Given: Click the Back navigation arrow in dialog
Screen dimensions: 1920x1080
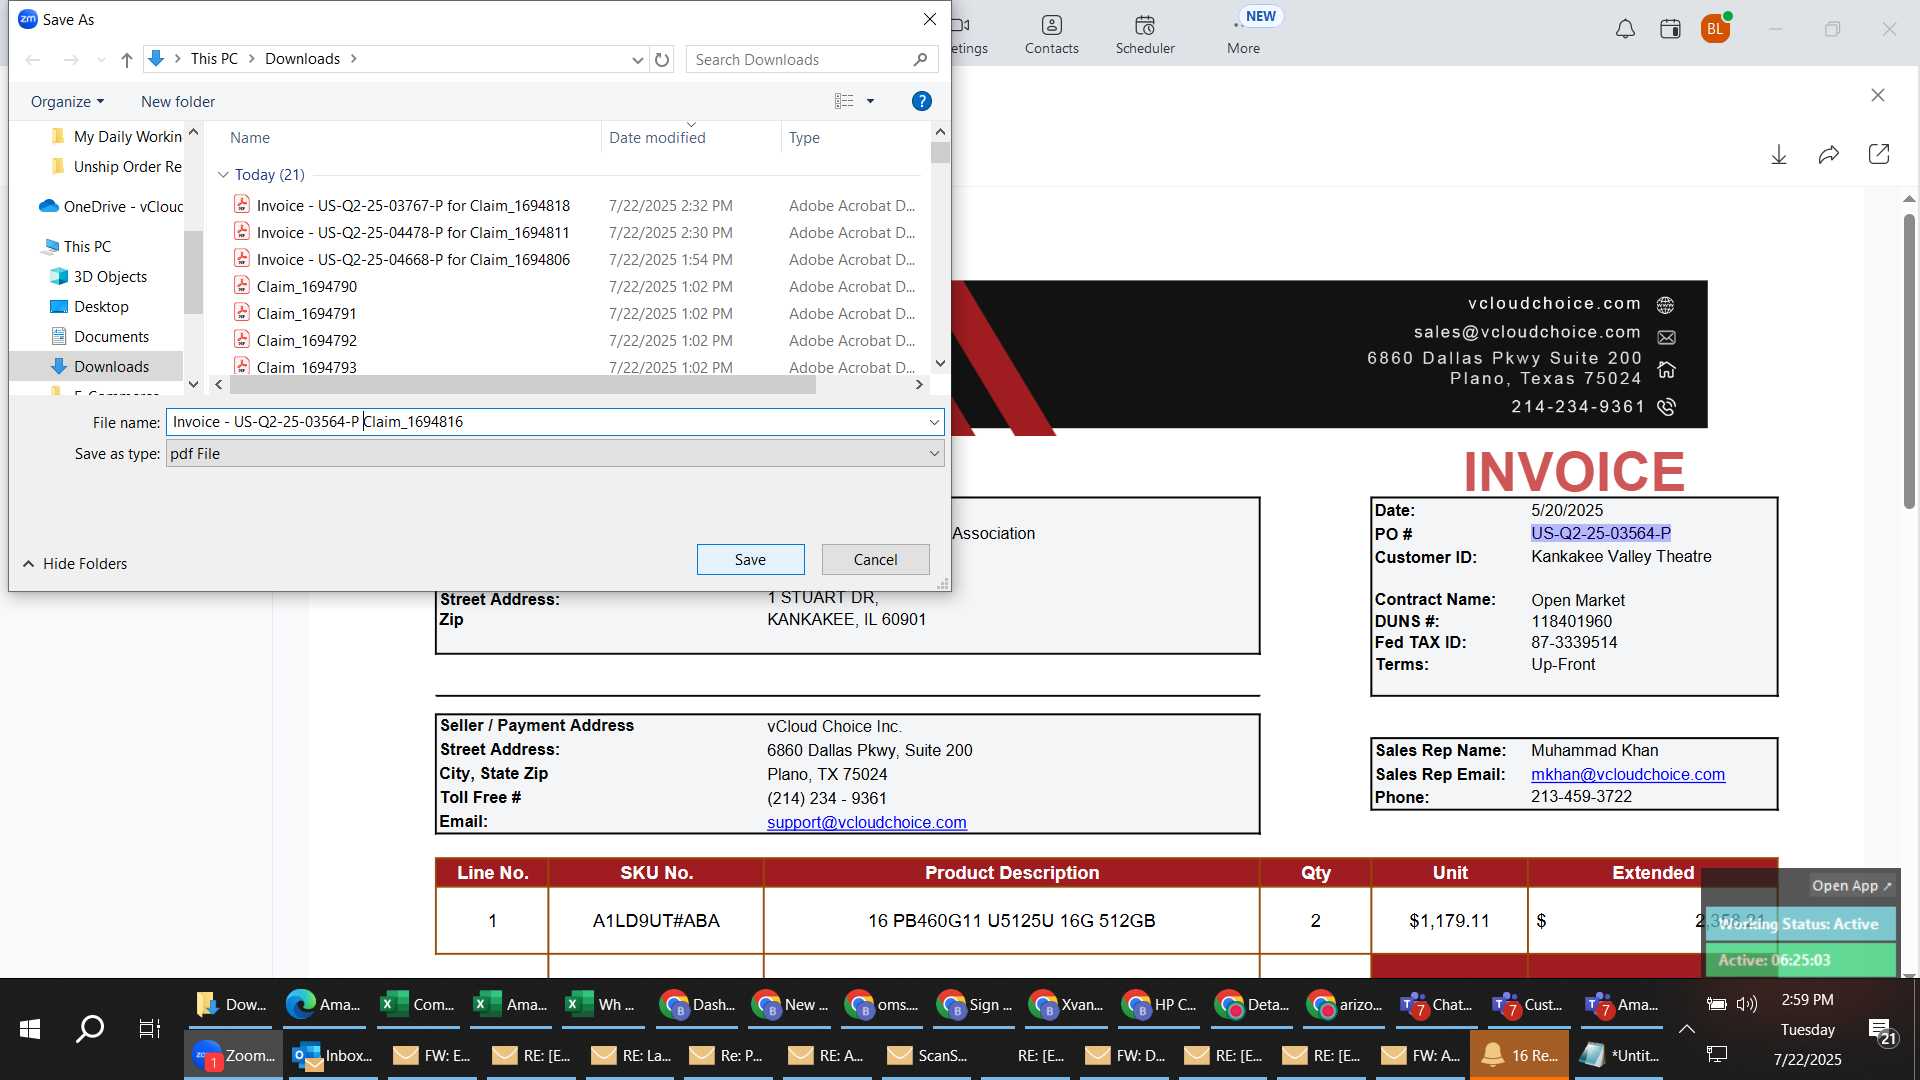Looking at the screenshot, I should click(x=33, y=60).
